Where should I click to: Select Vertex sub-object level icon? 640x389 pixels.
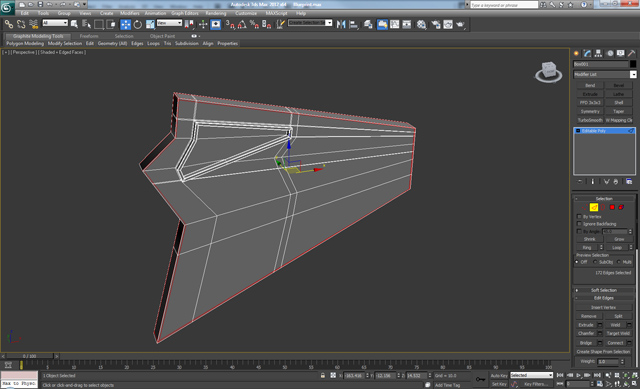coord(584,207)
